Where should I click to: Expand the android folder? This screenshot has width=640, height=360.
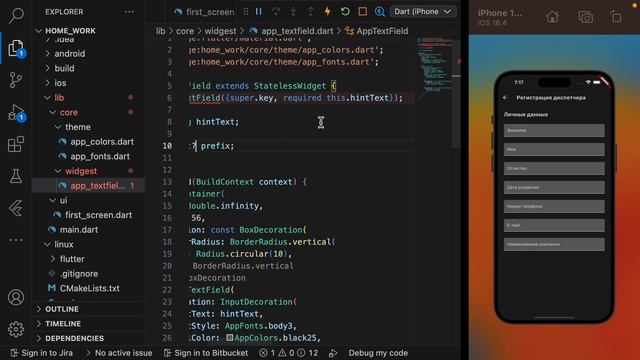[88, 53]
